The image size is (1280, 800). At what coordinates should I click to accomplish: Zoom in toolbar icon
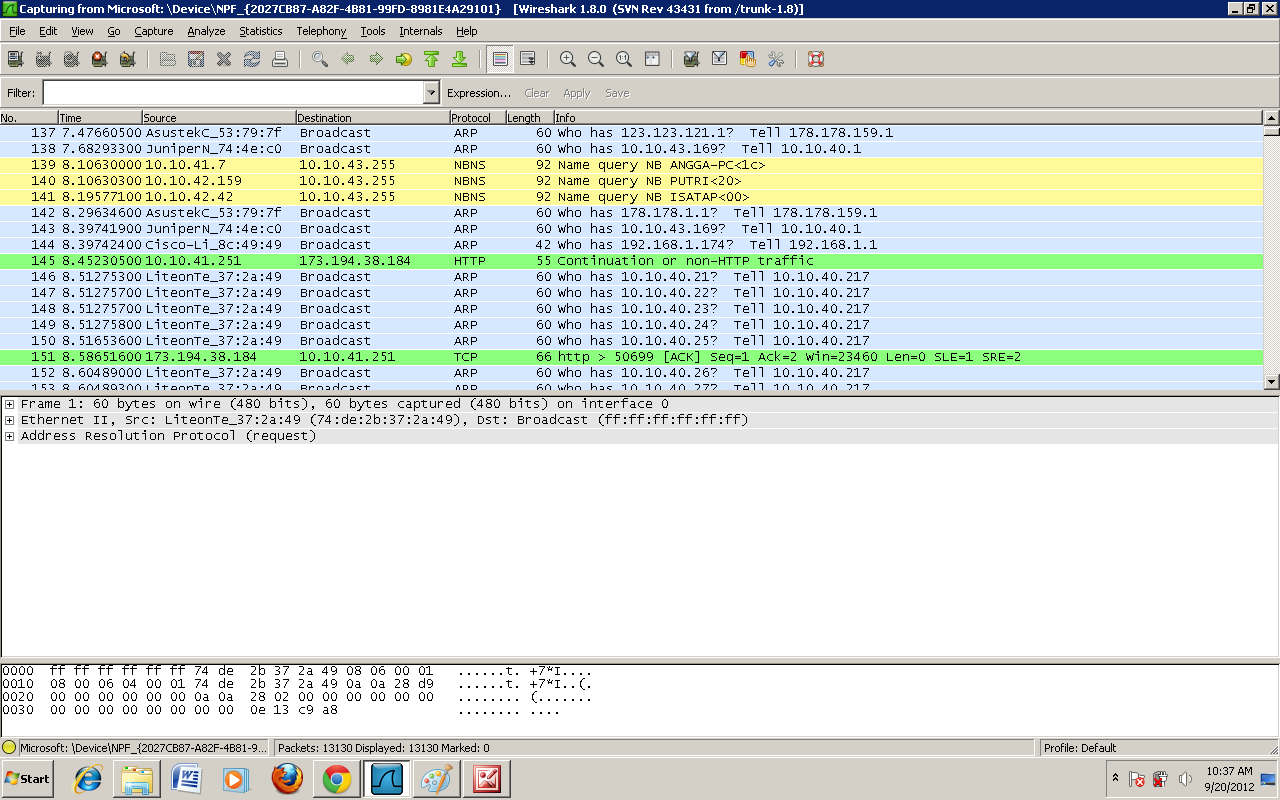tap(568, 59)
